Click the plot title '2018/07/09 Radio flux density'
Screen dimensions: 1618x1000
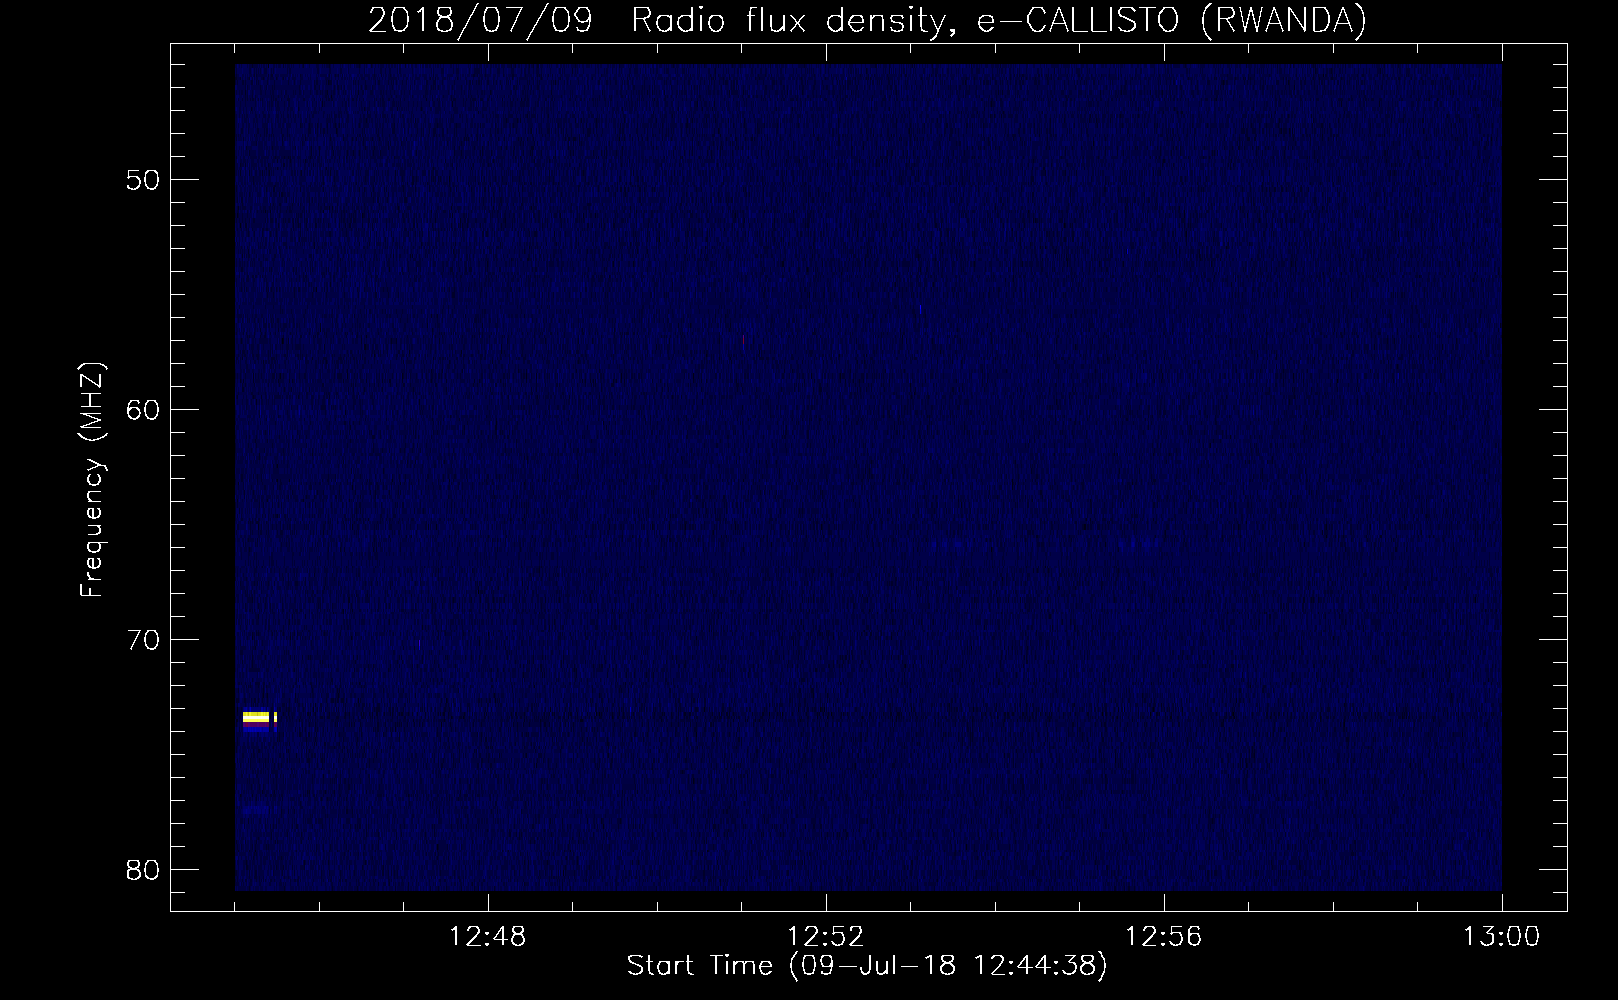[x=657, y=21]
